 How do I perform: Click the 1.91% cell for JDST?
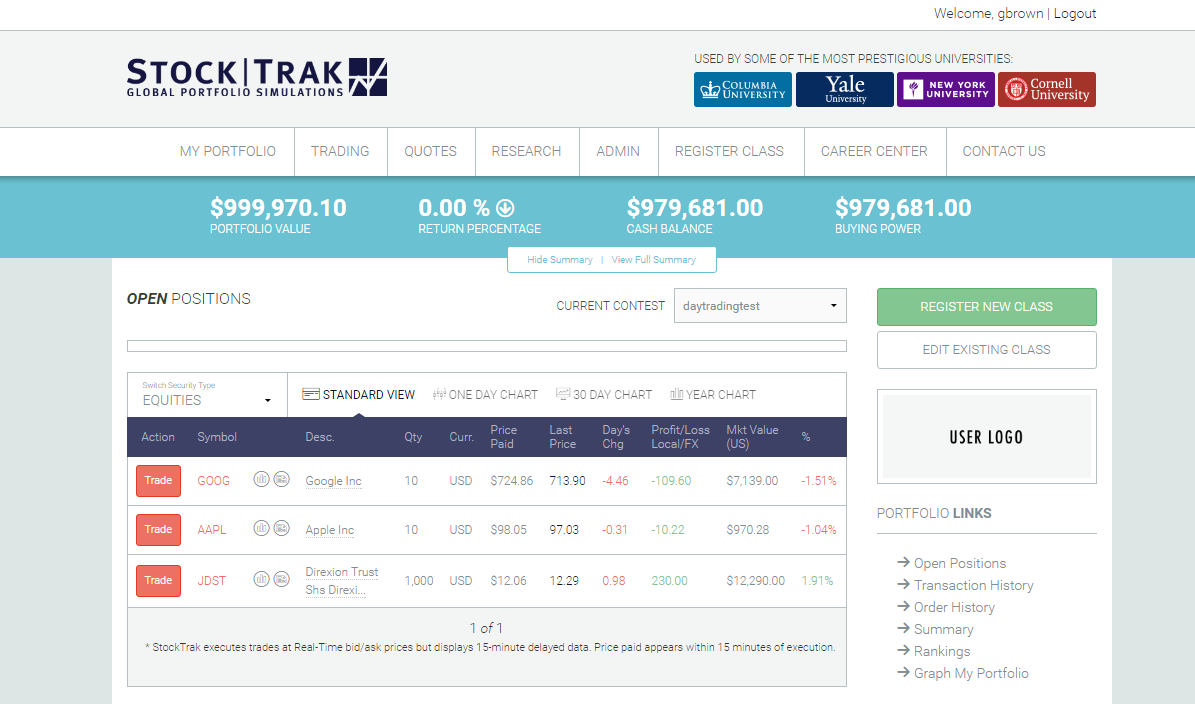(x=817, y=581)
